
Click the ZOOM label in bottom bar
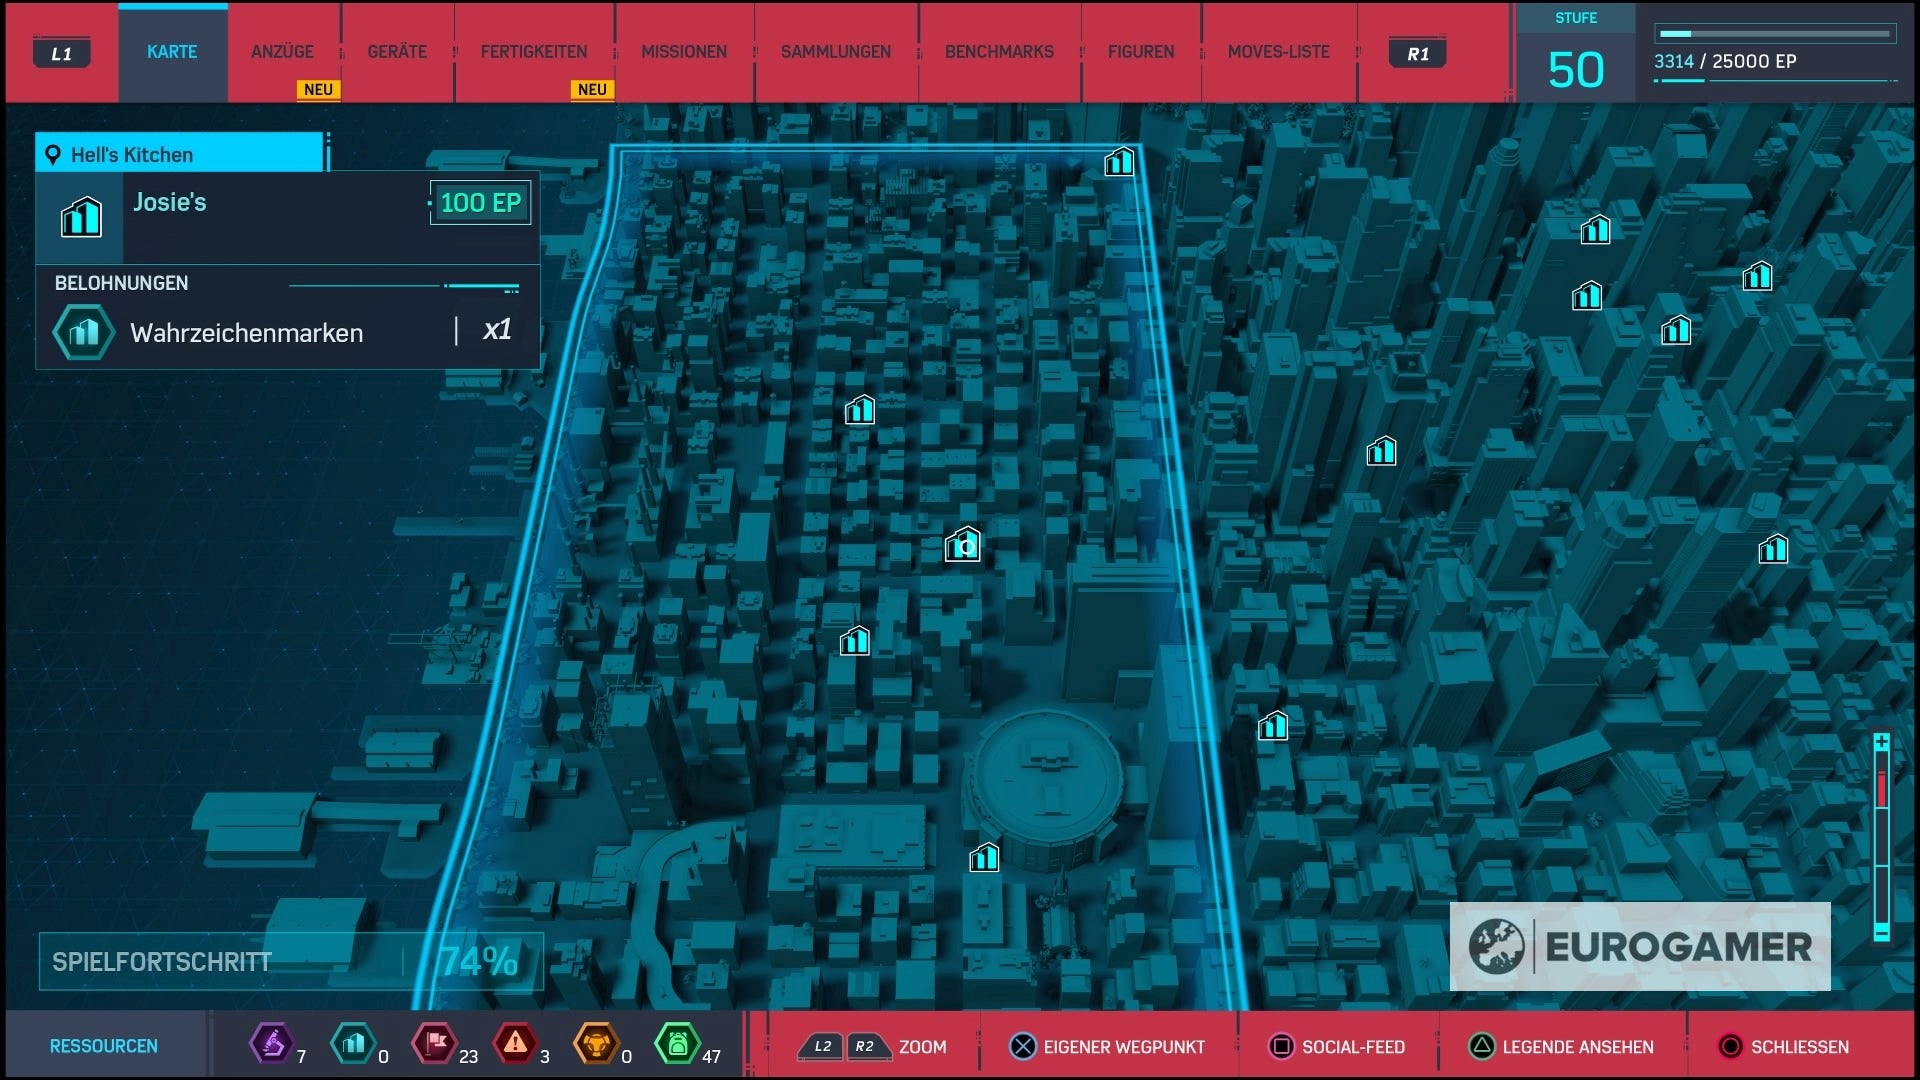922,1047
